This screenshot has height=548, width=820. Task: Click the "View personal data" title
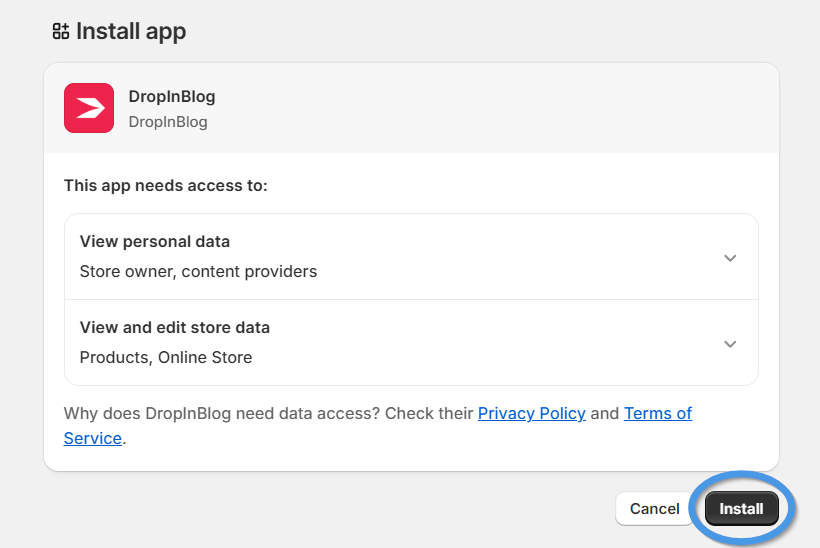[x=155, y=242]
